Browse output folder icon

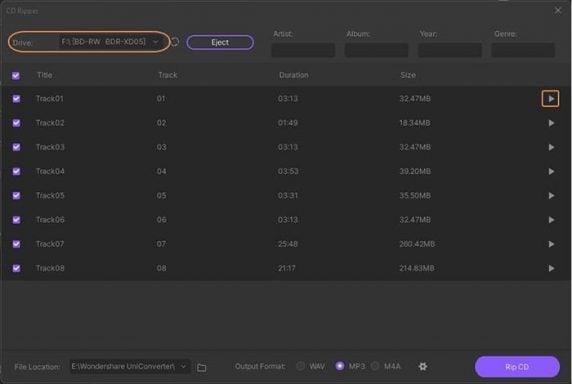pyautogui.click(x=202, y=367)
